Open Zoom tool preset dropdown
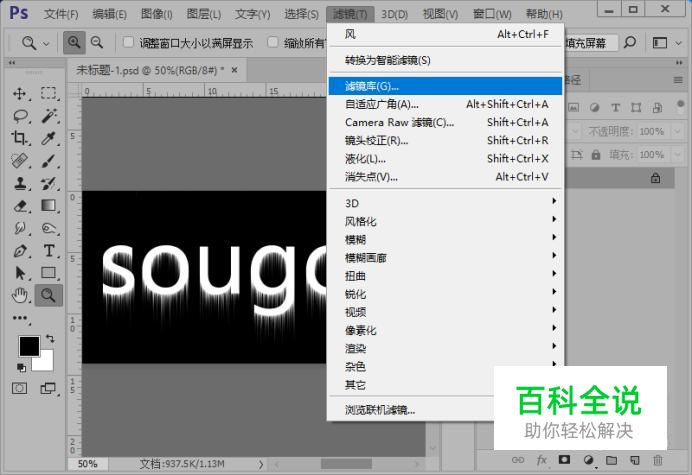 (x=46, y=43)
